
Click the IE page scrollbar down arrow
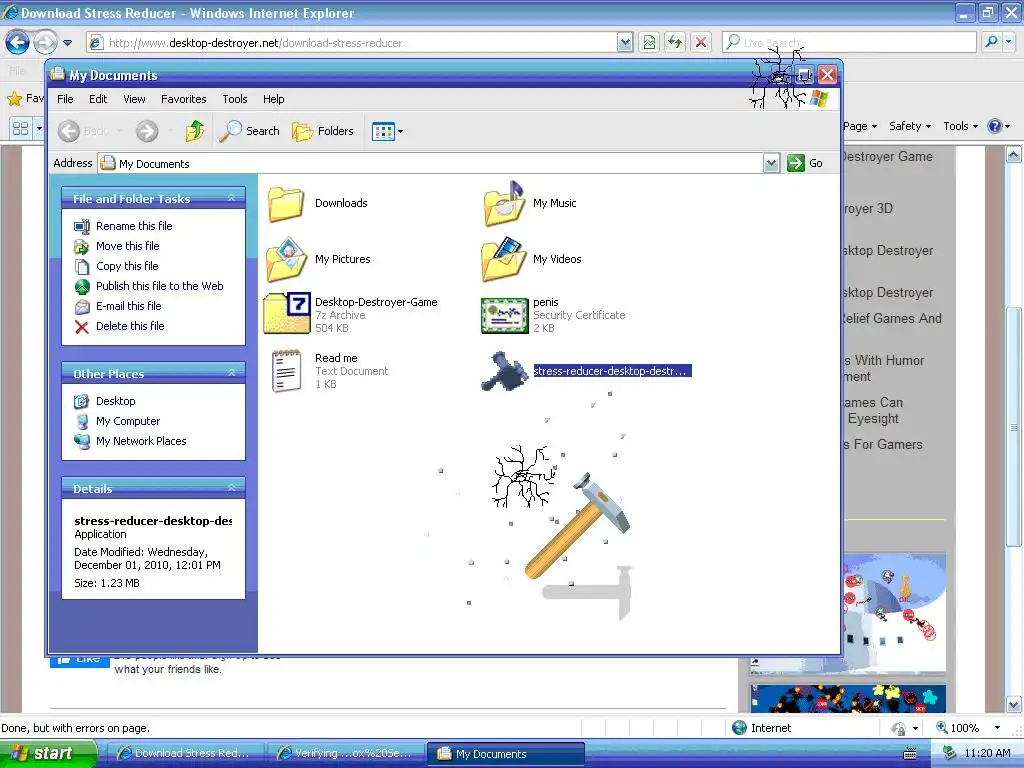pos(1014,705)
